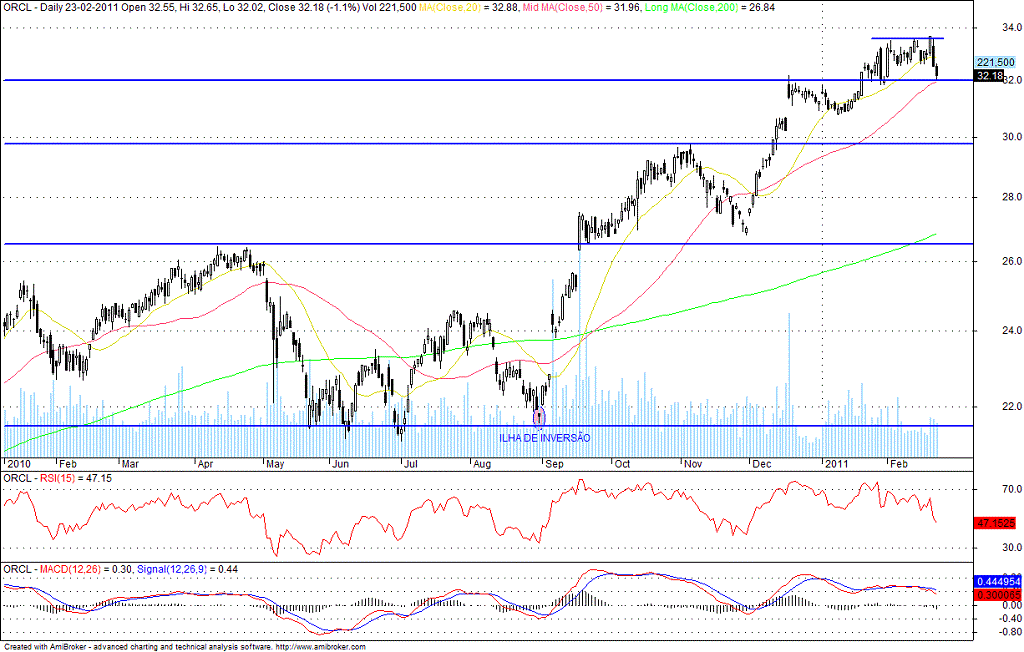Click the light blue 221,500 volume tag
Screen dimensions: 1024x652
(x=996, y=63)
